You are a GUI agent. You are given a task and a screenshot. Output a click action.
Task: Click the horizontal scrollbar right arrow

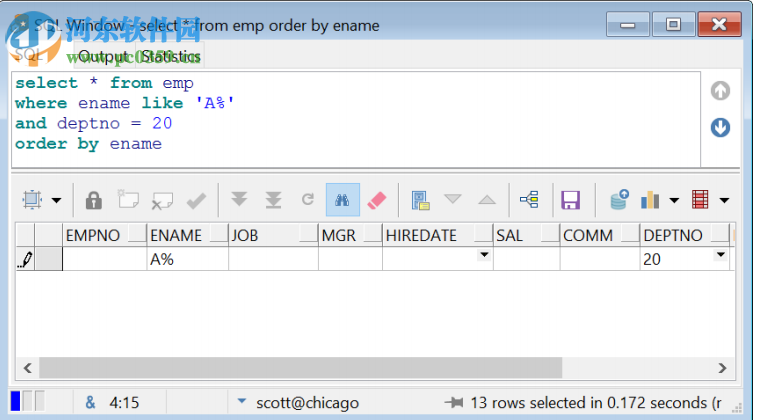[722, 368]
